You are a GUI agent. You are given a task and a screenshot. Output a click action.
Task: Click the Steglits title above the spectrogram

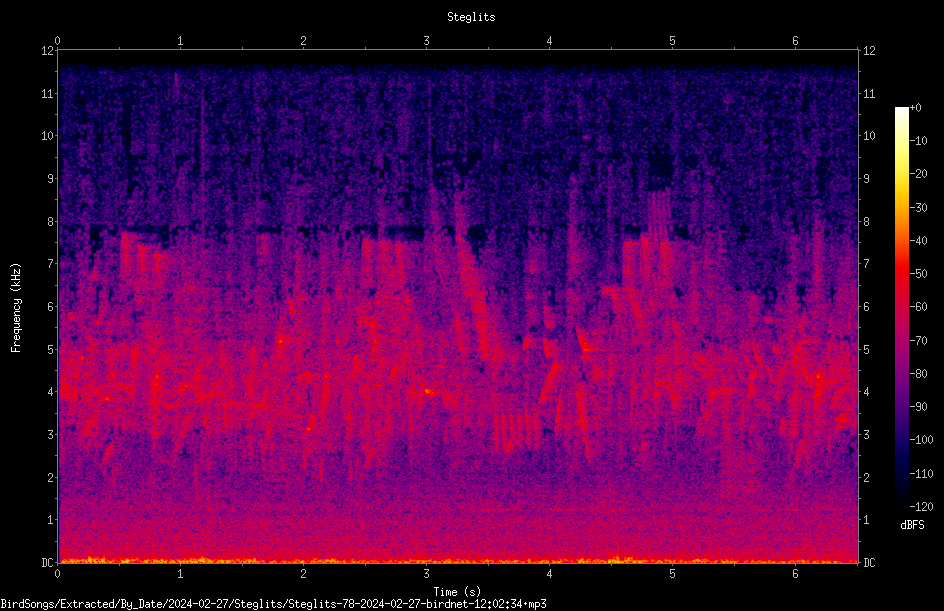click(x=471, y=17)
